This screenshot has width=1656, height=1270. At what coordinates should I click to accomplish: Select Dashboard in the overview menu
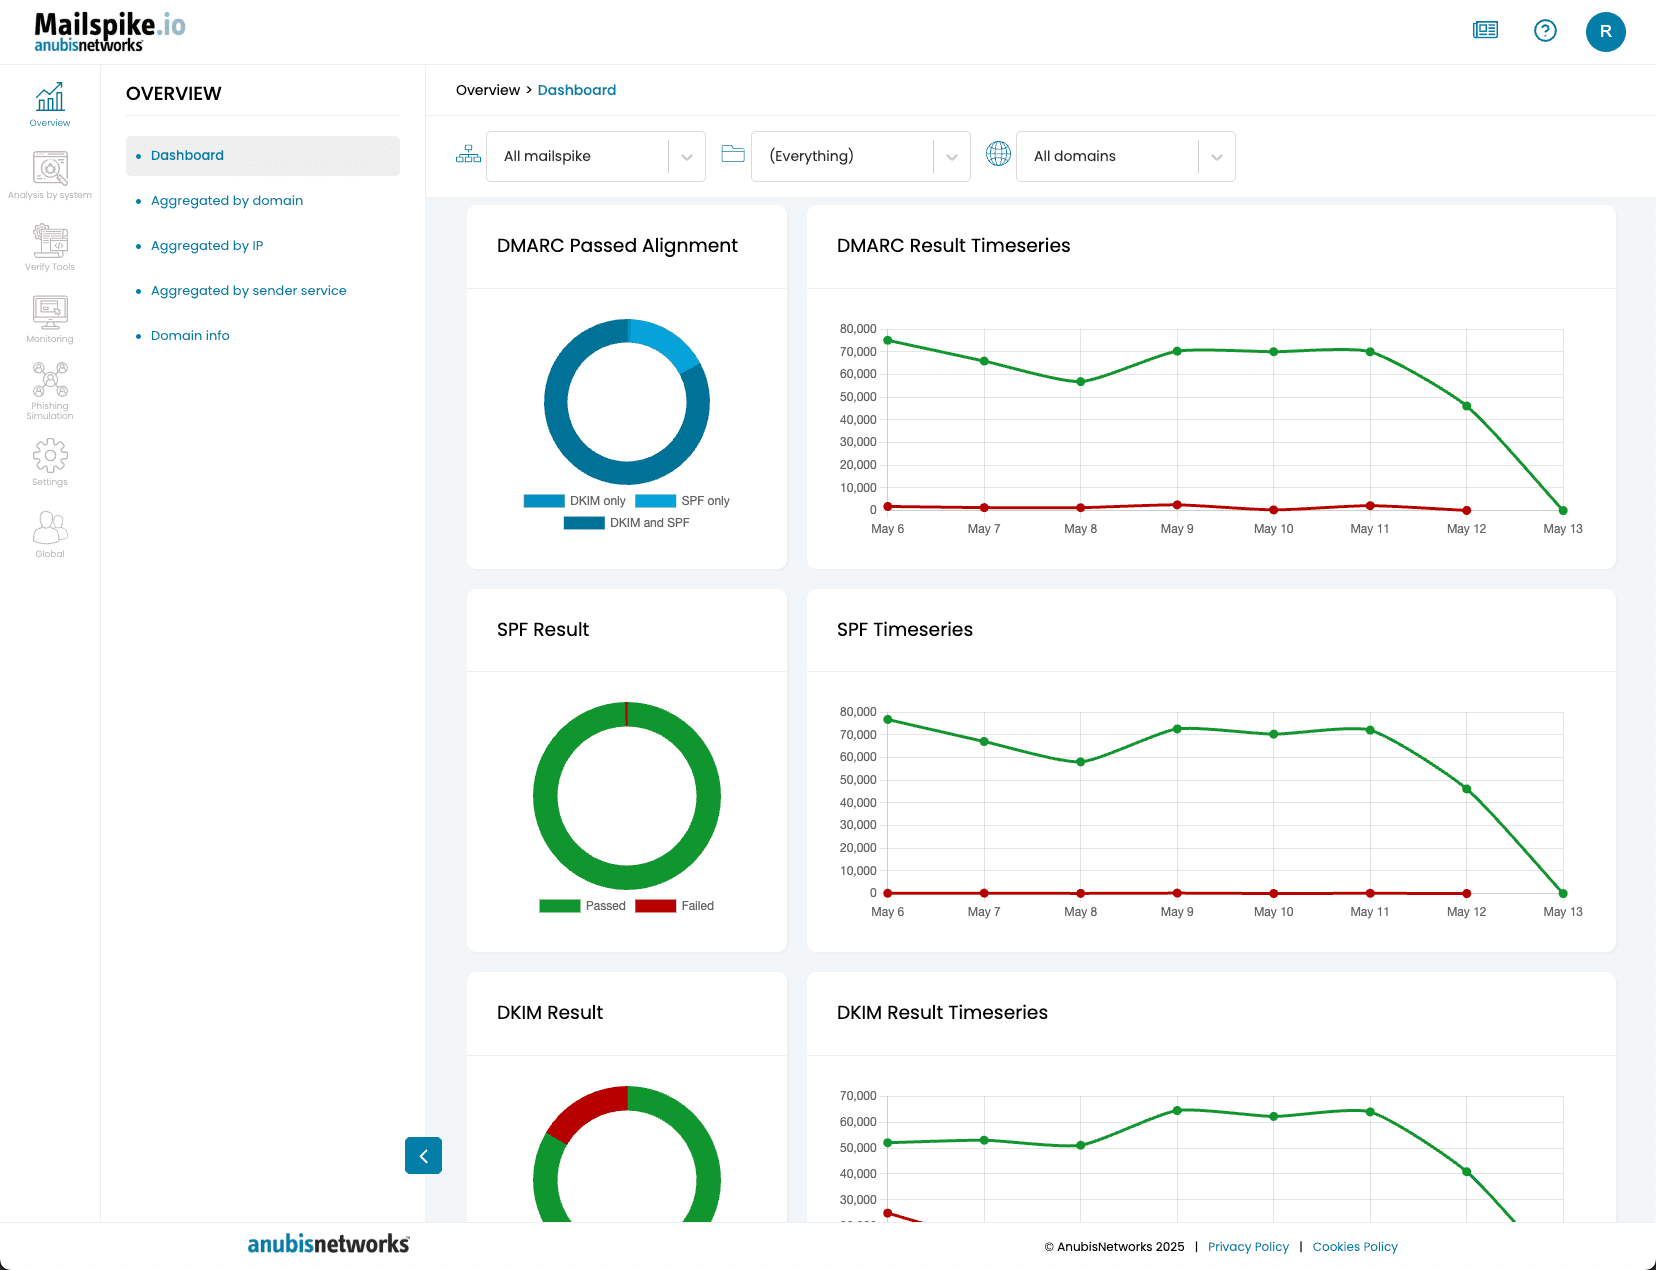click(x=263, y=156)
